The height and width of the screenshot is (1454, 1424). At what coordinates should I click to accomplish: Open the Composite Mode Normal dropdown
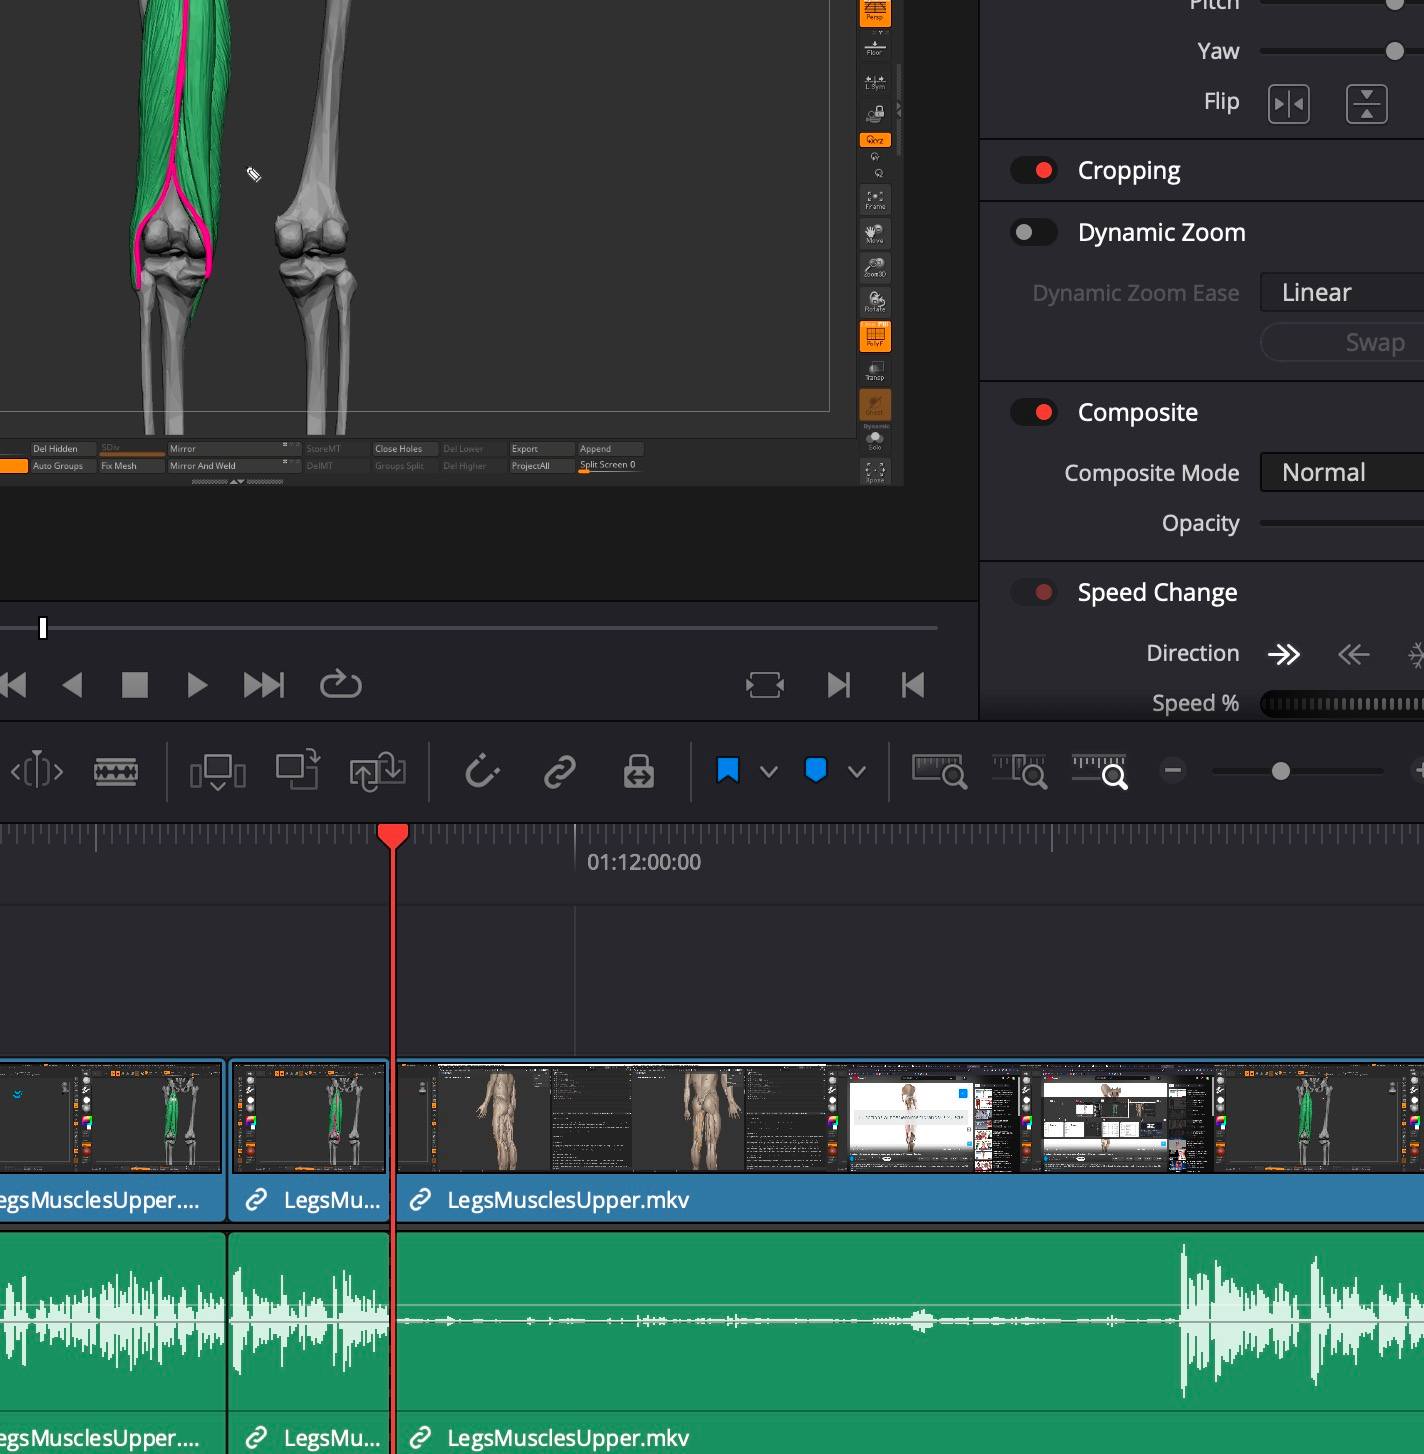tap(1340, 472)
